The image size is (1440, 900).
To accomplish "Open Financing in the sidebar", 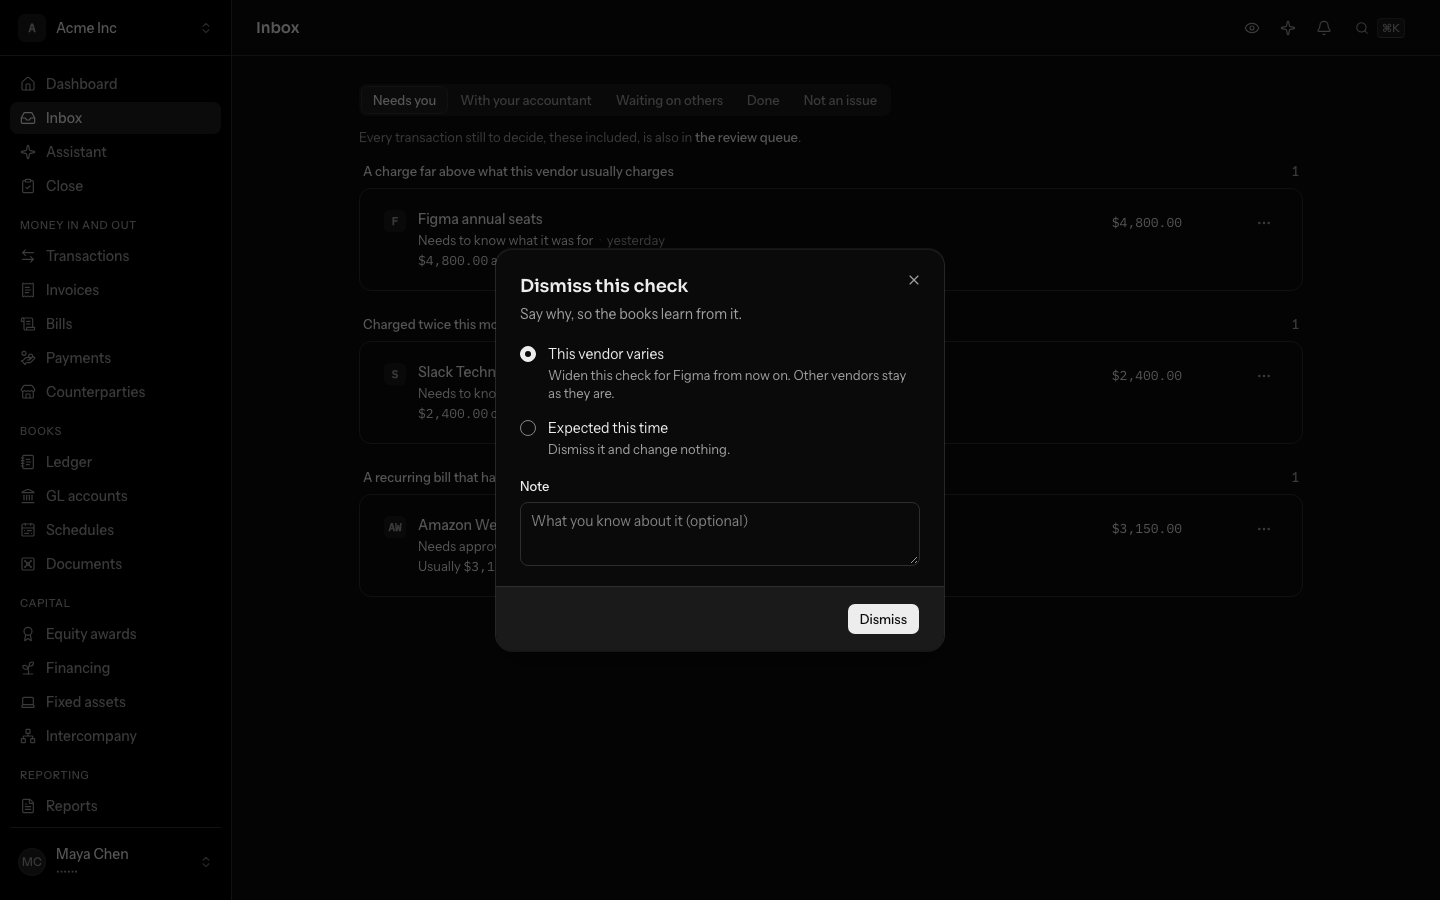I will [115, 668].
